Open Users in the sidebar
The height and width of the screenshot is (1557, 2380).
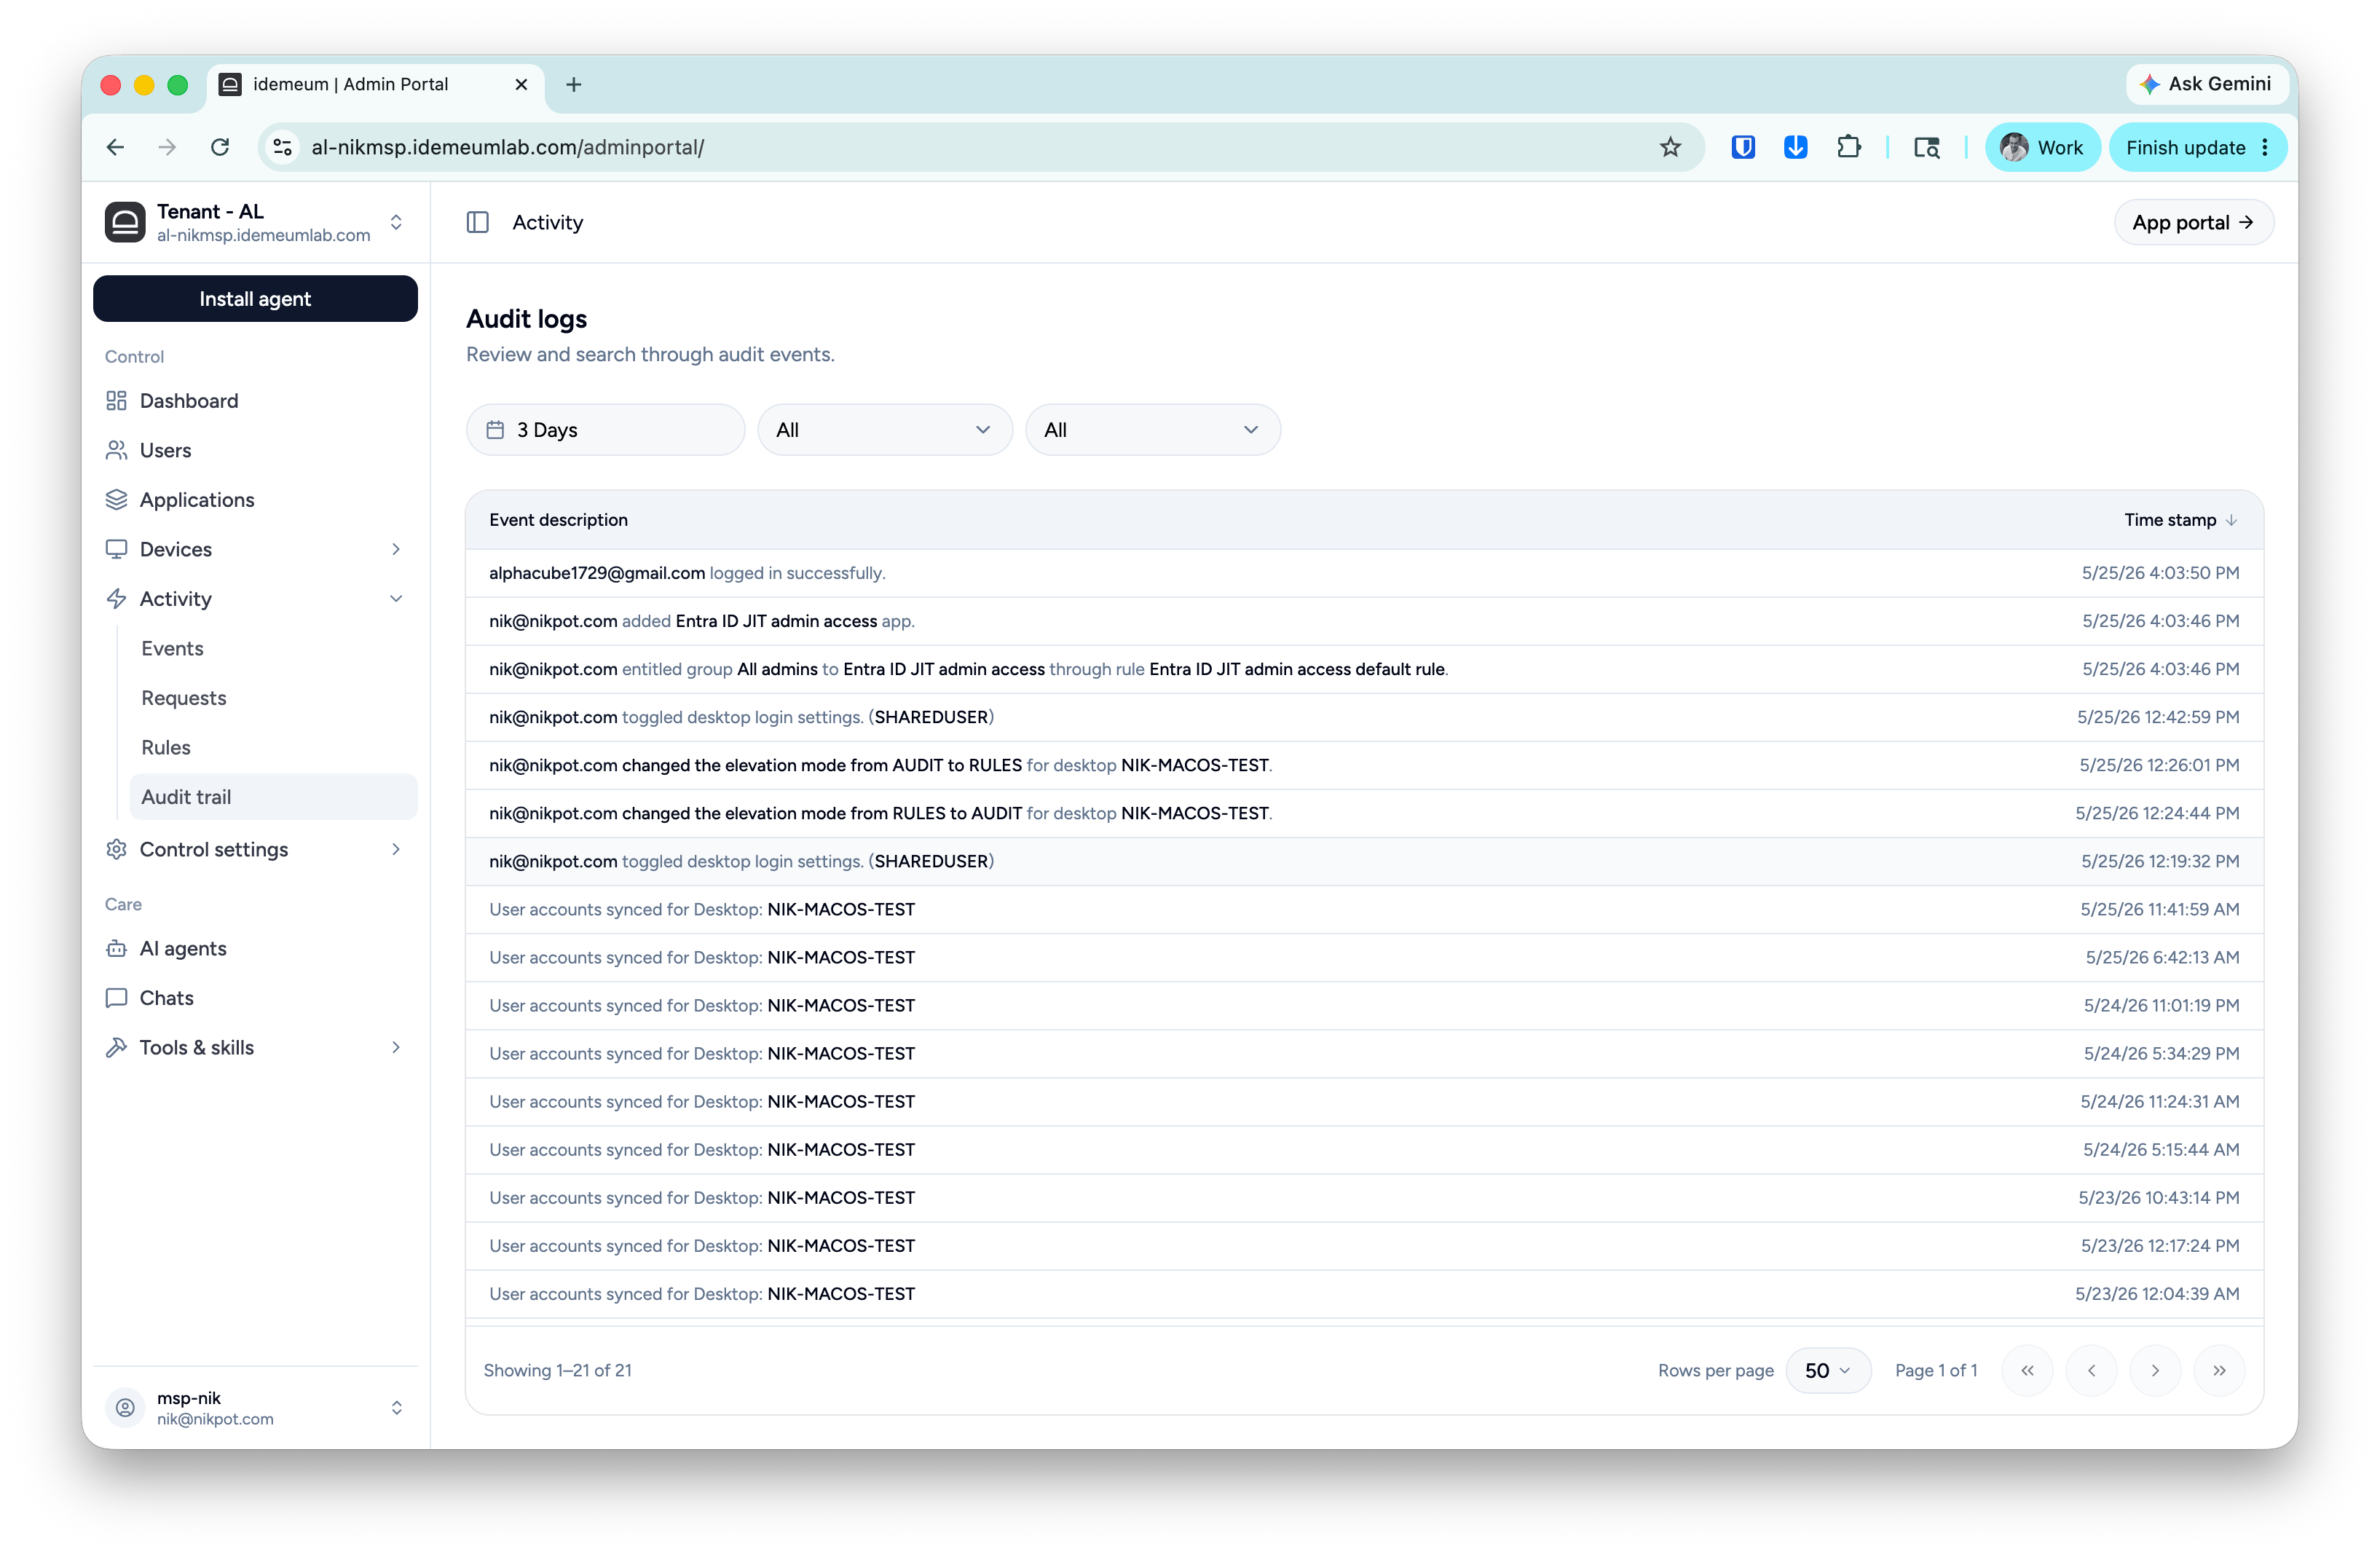tap(255, 450)
